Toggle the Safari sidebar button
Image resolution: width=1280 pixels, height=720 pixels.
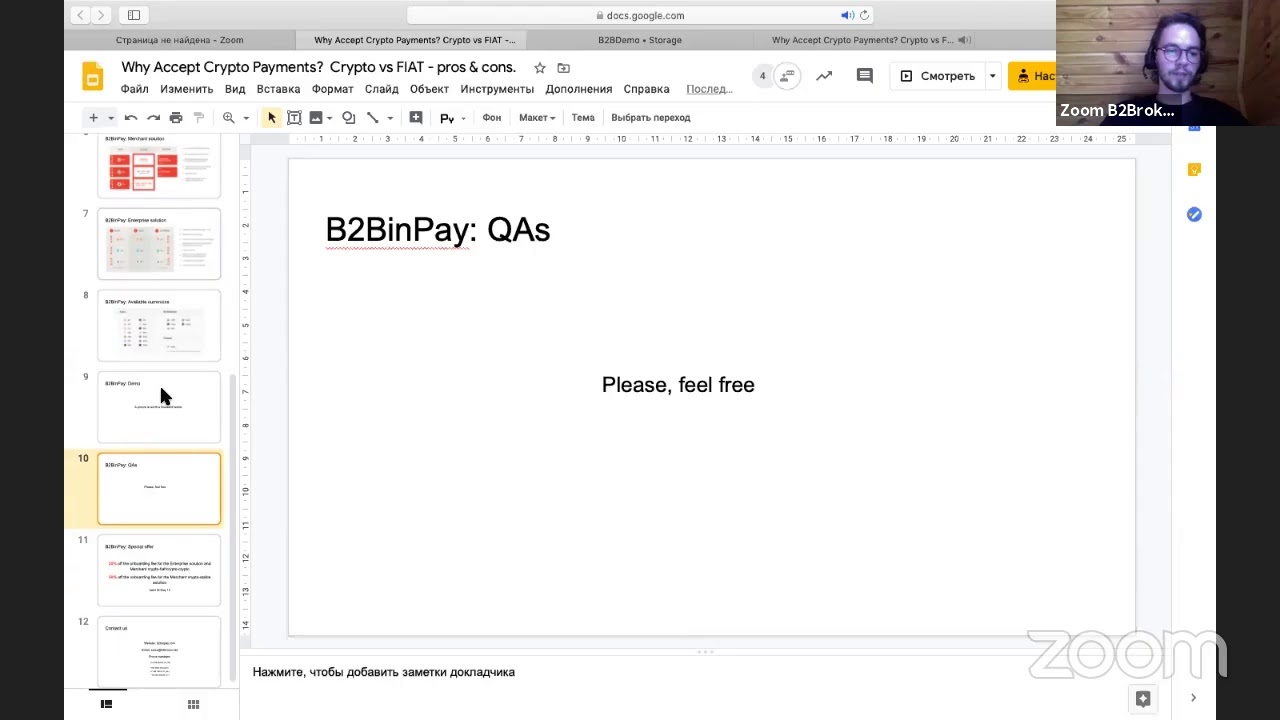(134, 15)
